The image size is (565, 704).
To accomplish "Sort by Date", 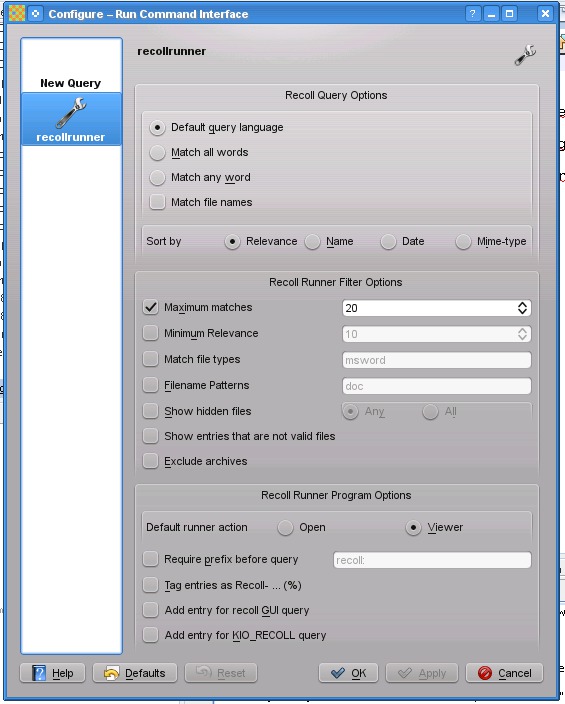I will [x=388, y=242].
